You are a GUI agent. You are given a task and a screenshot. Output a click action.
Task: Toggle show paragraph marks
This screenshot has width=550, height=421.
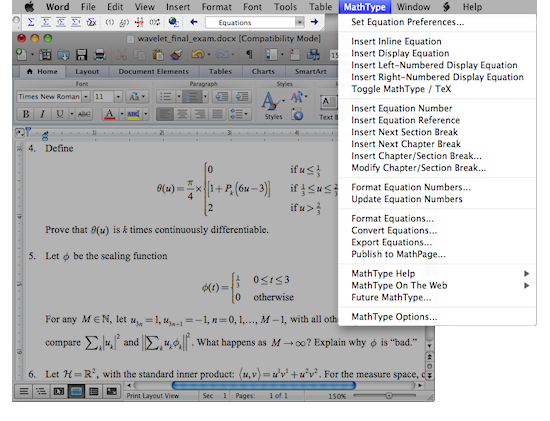point(249,54)
